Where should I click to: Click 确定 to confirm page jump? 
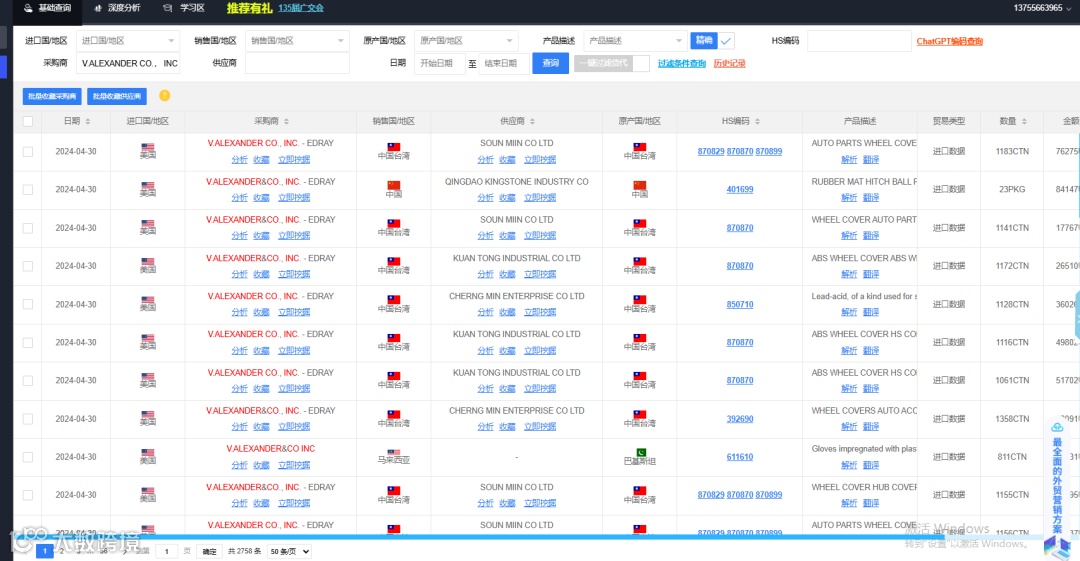pos(209,551)
